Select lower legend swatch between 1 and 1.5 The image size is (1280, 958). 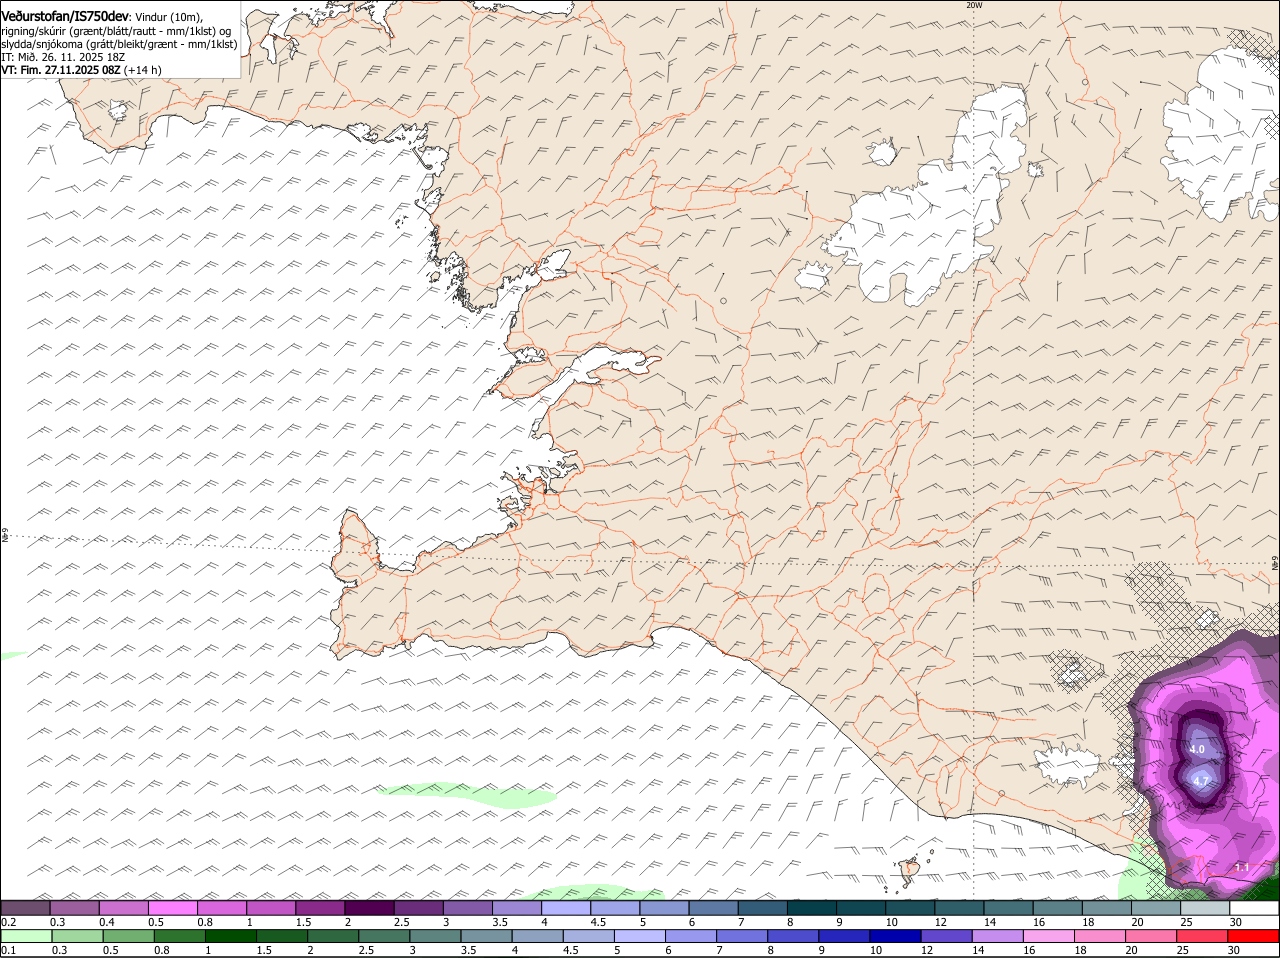pos(232,936)
